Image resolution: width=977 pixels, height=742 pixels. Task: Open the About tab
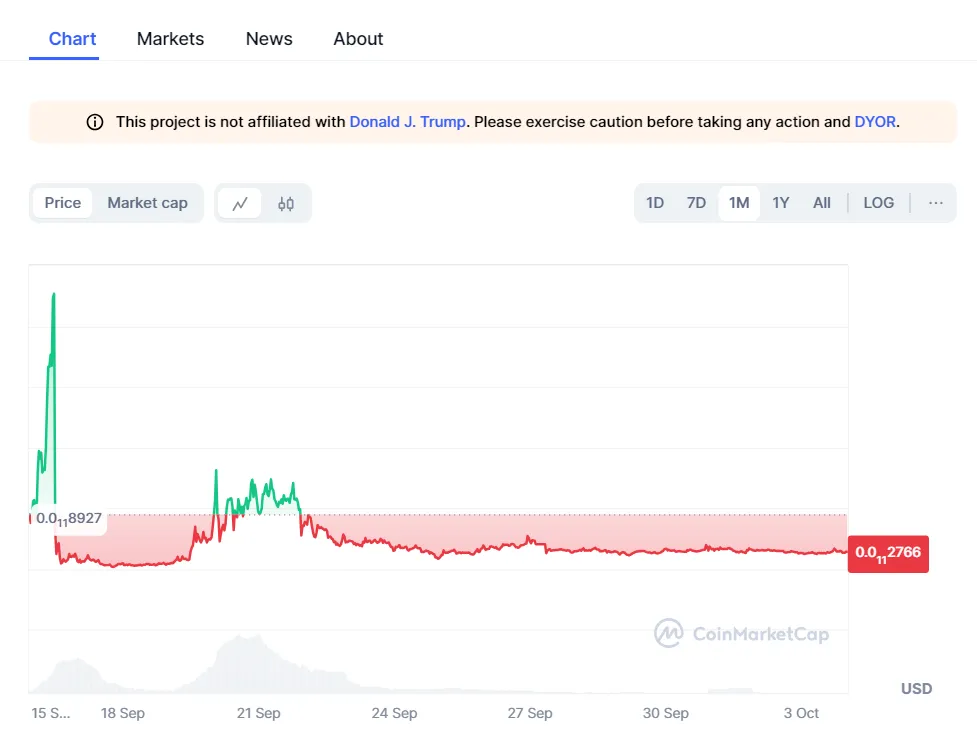pyautogui.click(x=358, y=39)
